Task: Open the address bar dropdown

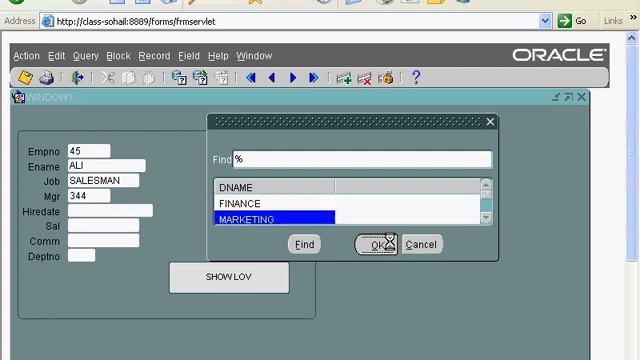Action: [x=545, y=21]
